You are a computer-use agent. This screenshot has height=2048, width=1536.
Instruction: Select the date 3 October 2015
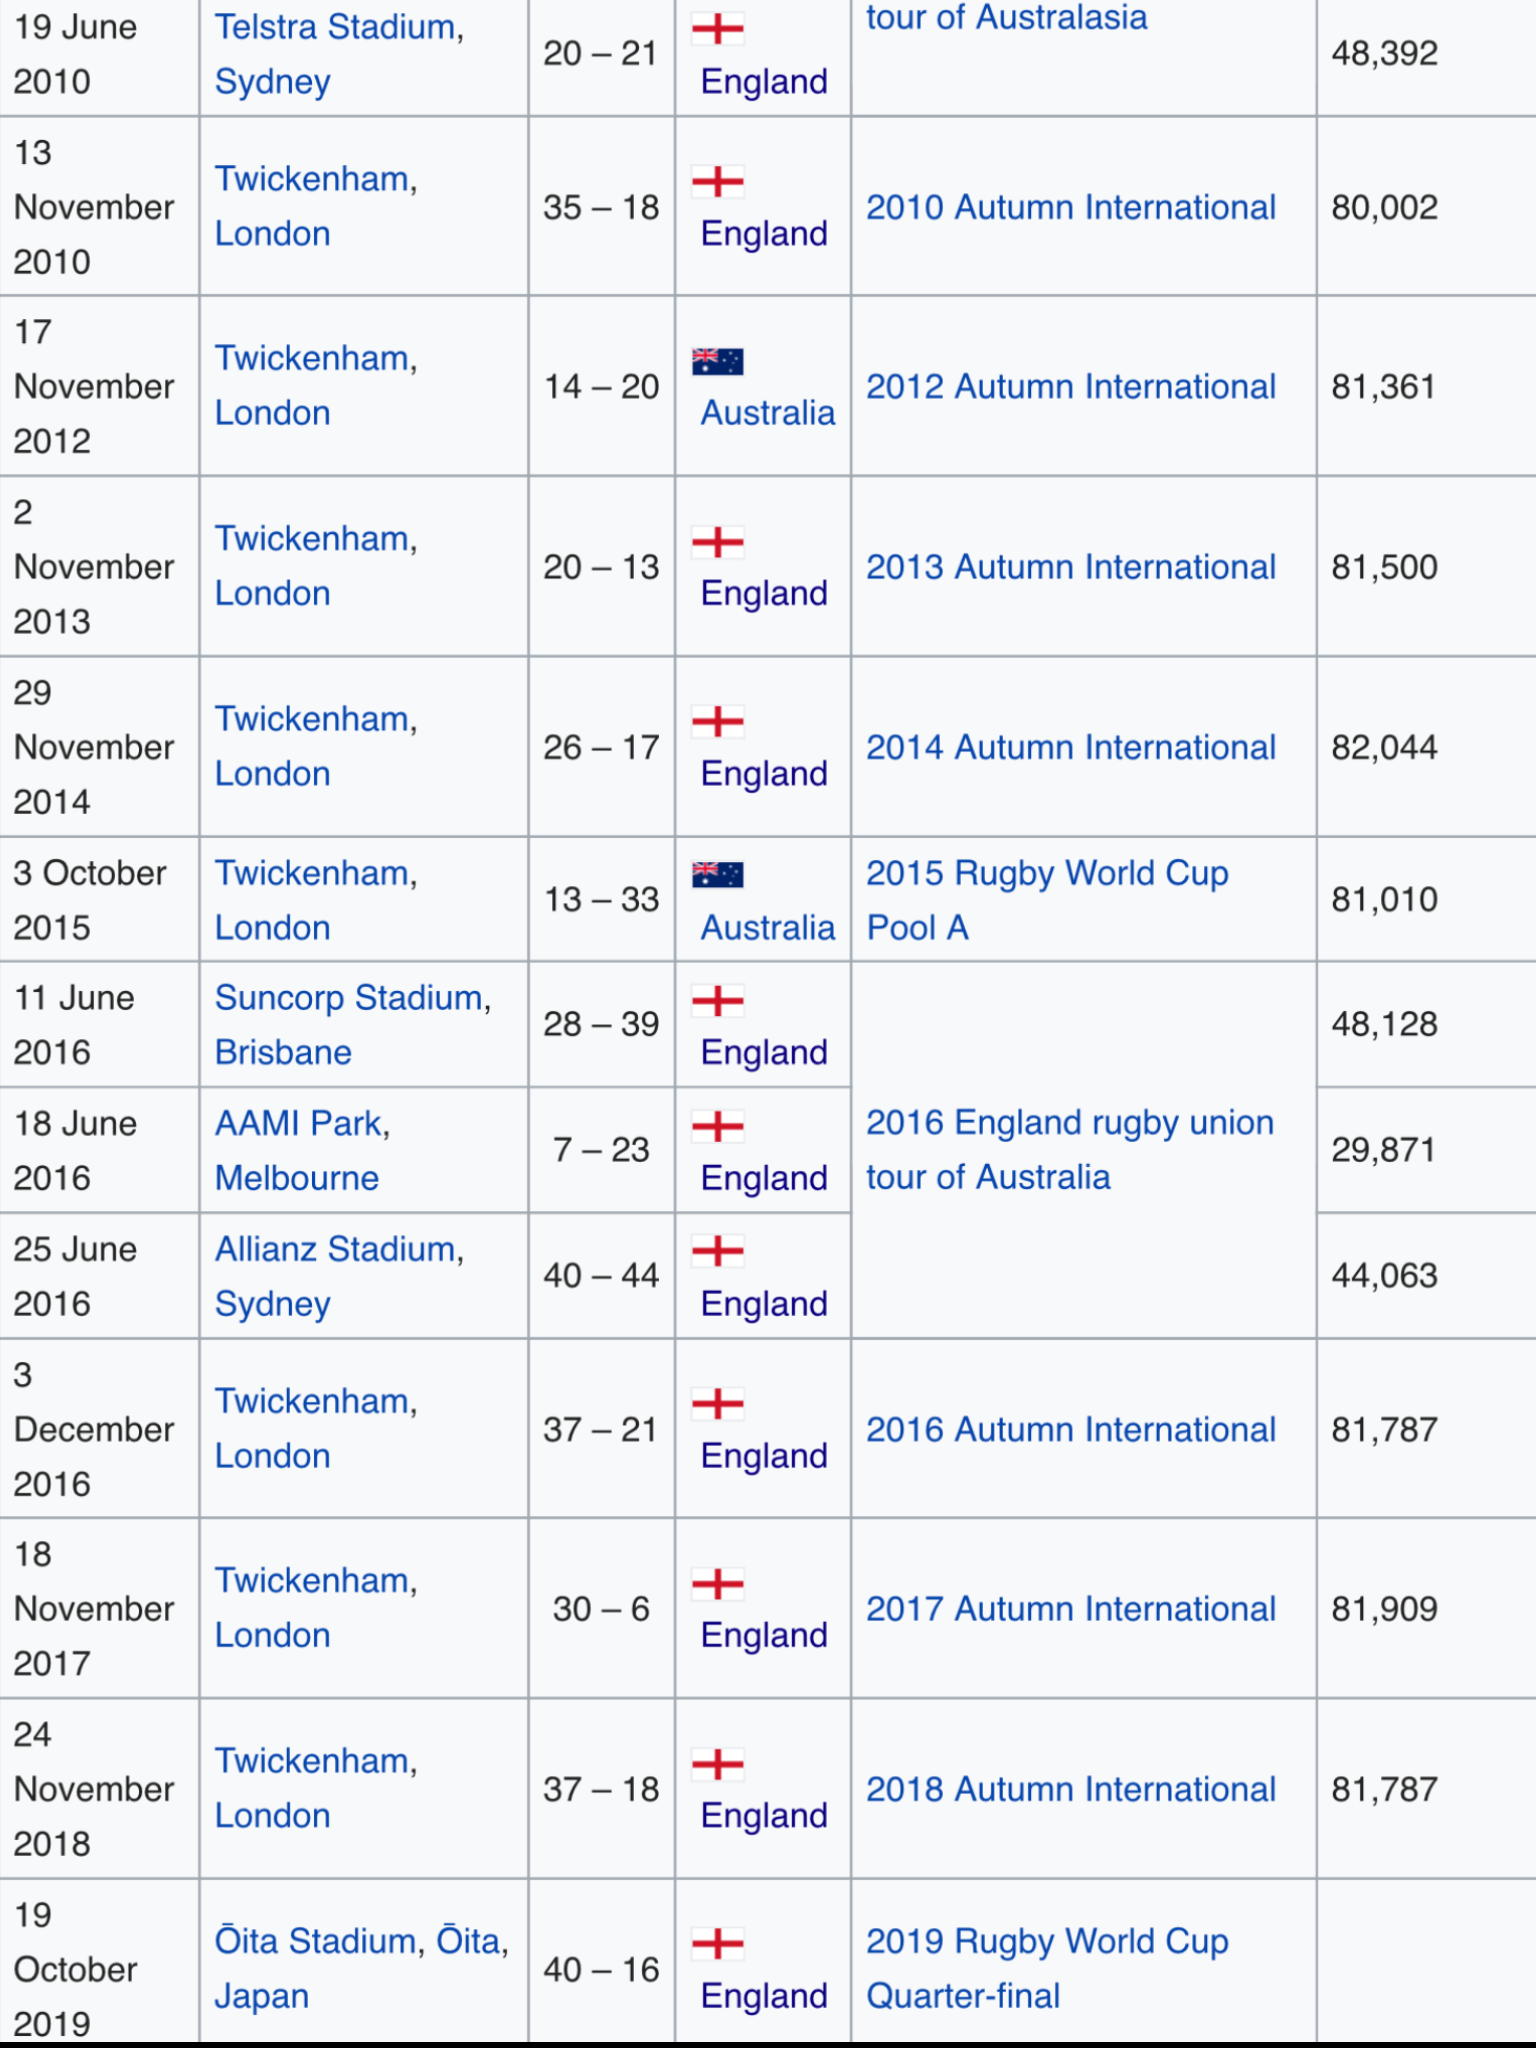89,900
